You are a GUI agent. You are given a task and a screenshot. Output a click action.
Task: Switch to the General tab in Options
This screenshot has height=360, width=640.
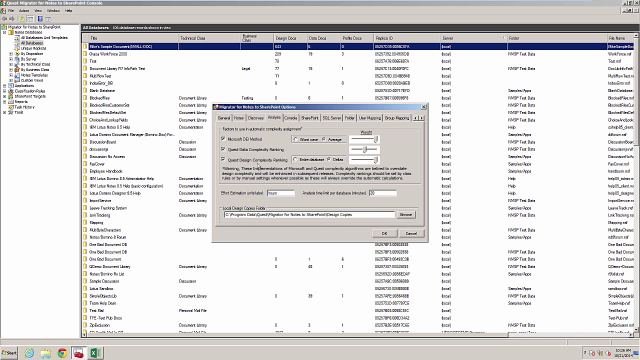click(x=224, y=118)
